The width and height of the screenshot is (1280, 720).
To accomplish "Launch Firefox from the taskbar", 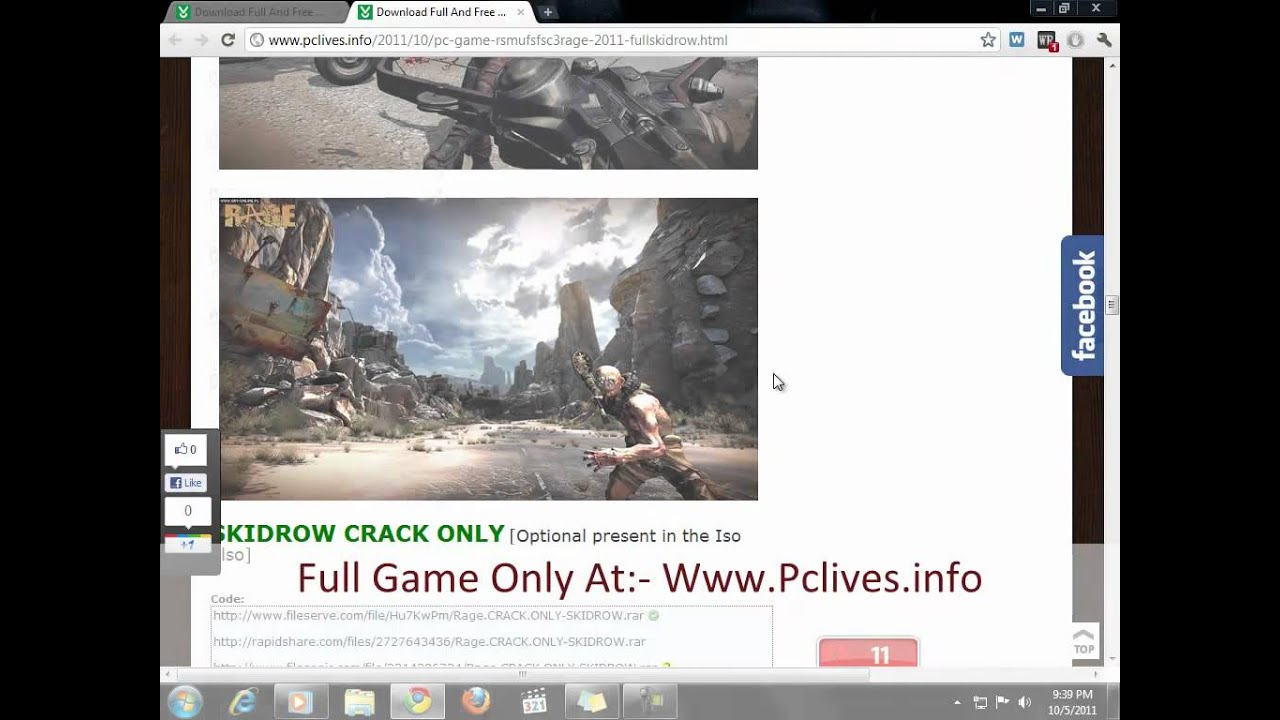I will click(x=476, y=702).
